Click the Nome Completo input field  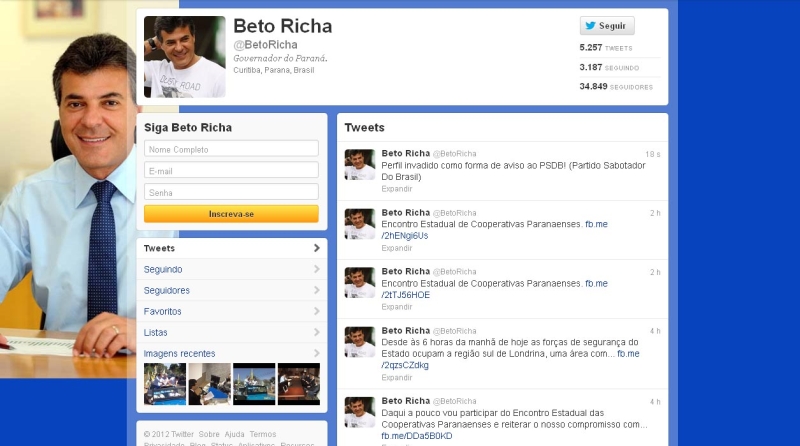[231, 149]
